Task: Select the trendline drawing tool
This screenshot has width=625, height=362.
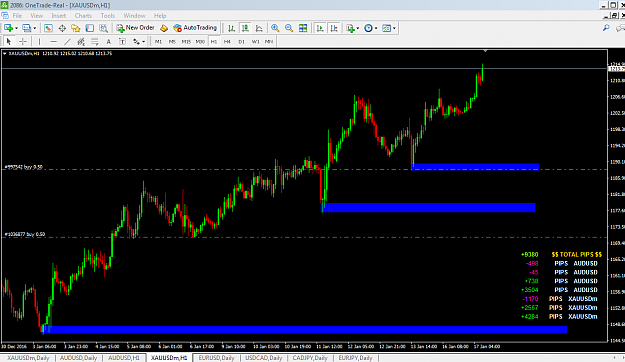Action: tap(67, 41)
